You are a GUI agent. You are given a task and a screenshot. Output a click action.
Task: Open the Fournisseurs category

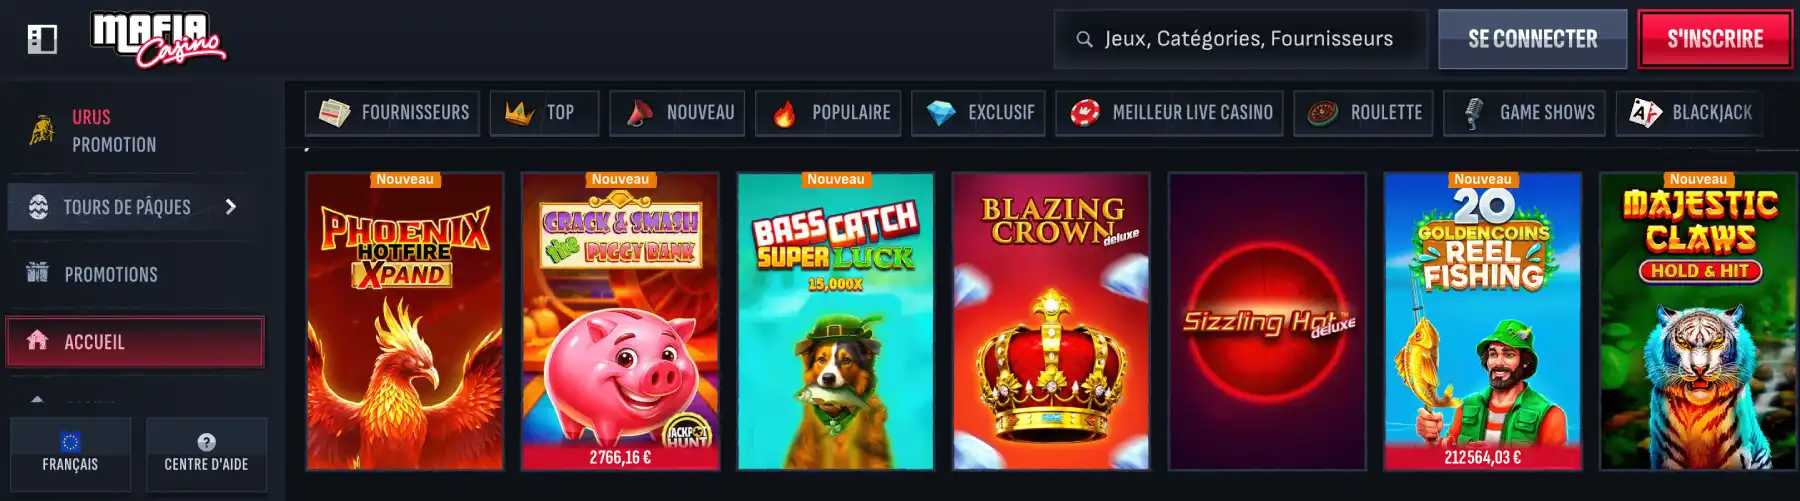pyautogui.click(x=393, y=113)
